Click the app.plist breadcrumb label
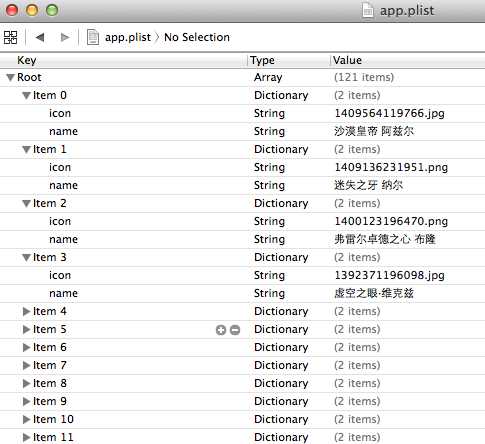The height and width of the screenshot is (444, 485). [x=128, y=37]
